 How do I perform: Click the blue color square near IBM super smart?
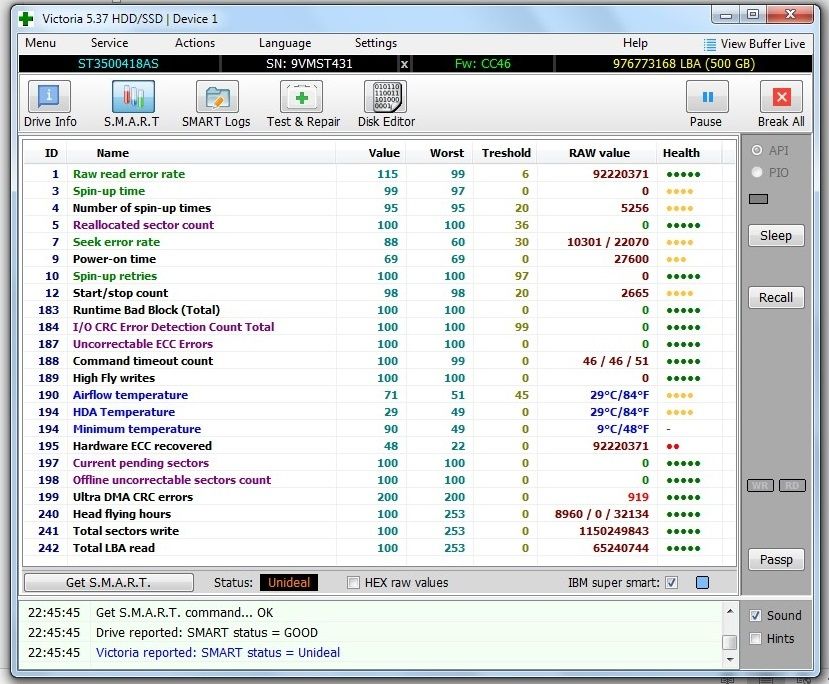[x=702, y=583]
